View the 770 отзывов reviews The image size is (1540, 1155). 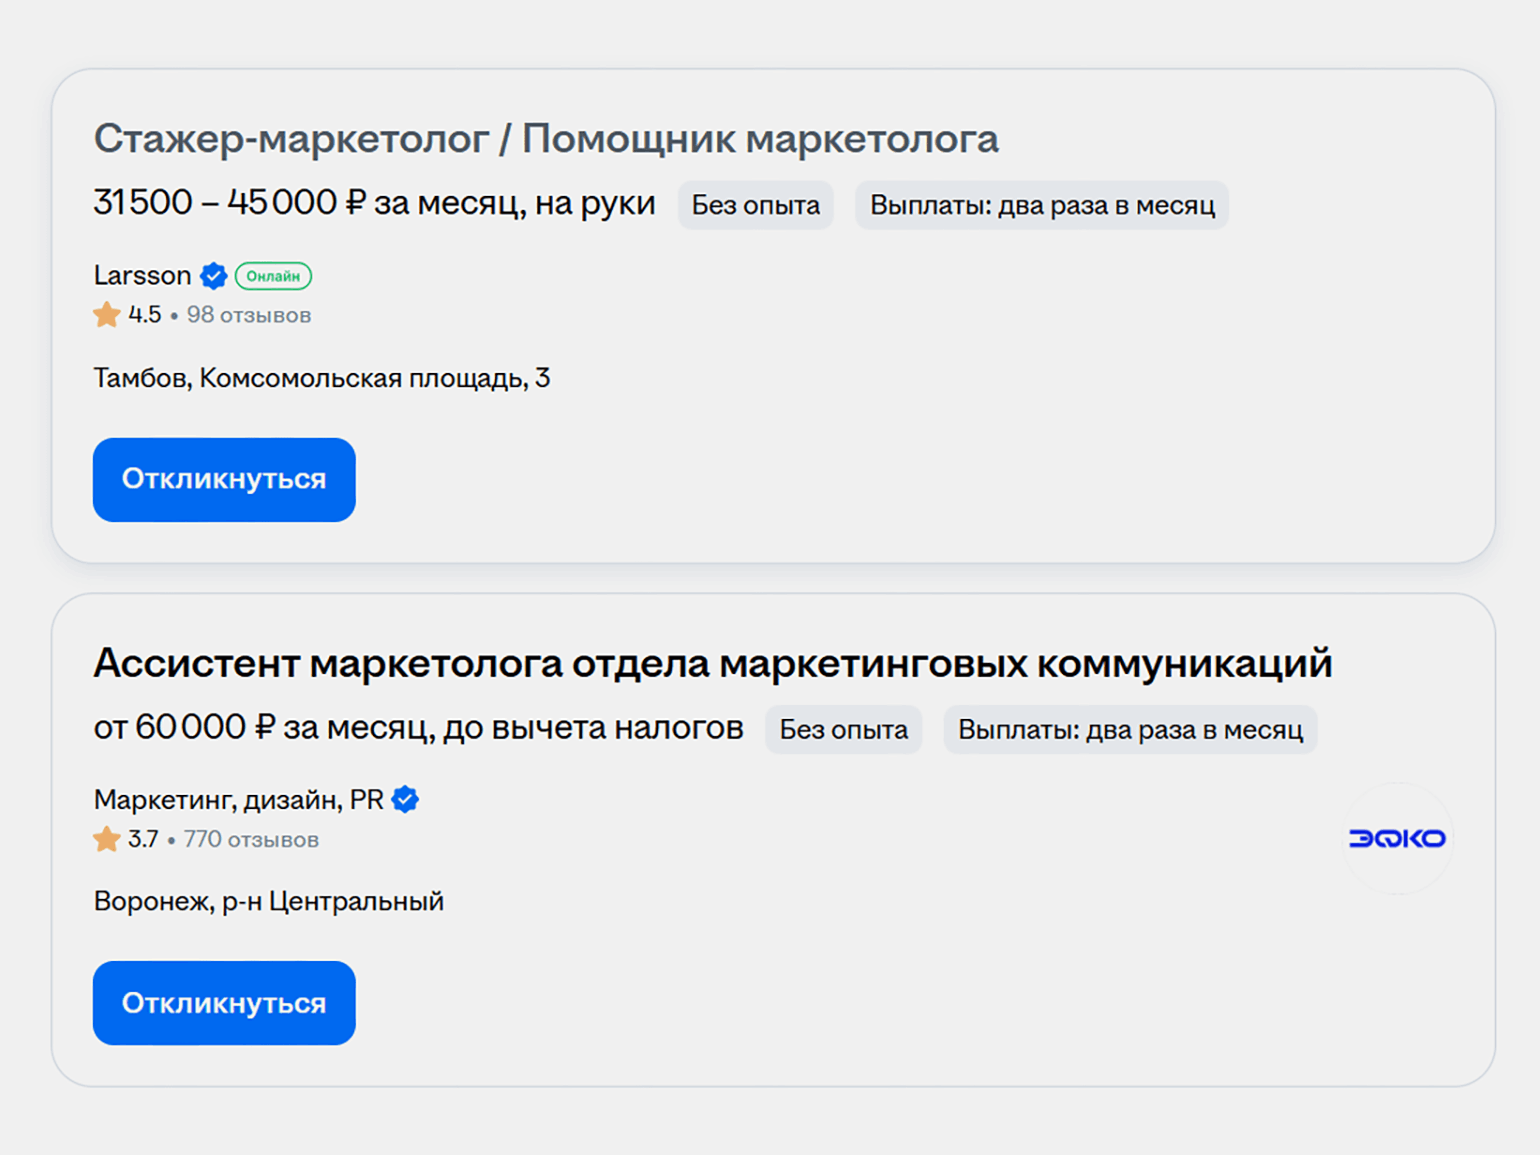coord(251,839)
